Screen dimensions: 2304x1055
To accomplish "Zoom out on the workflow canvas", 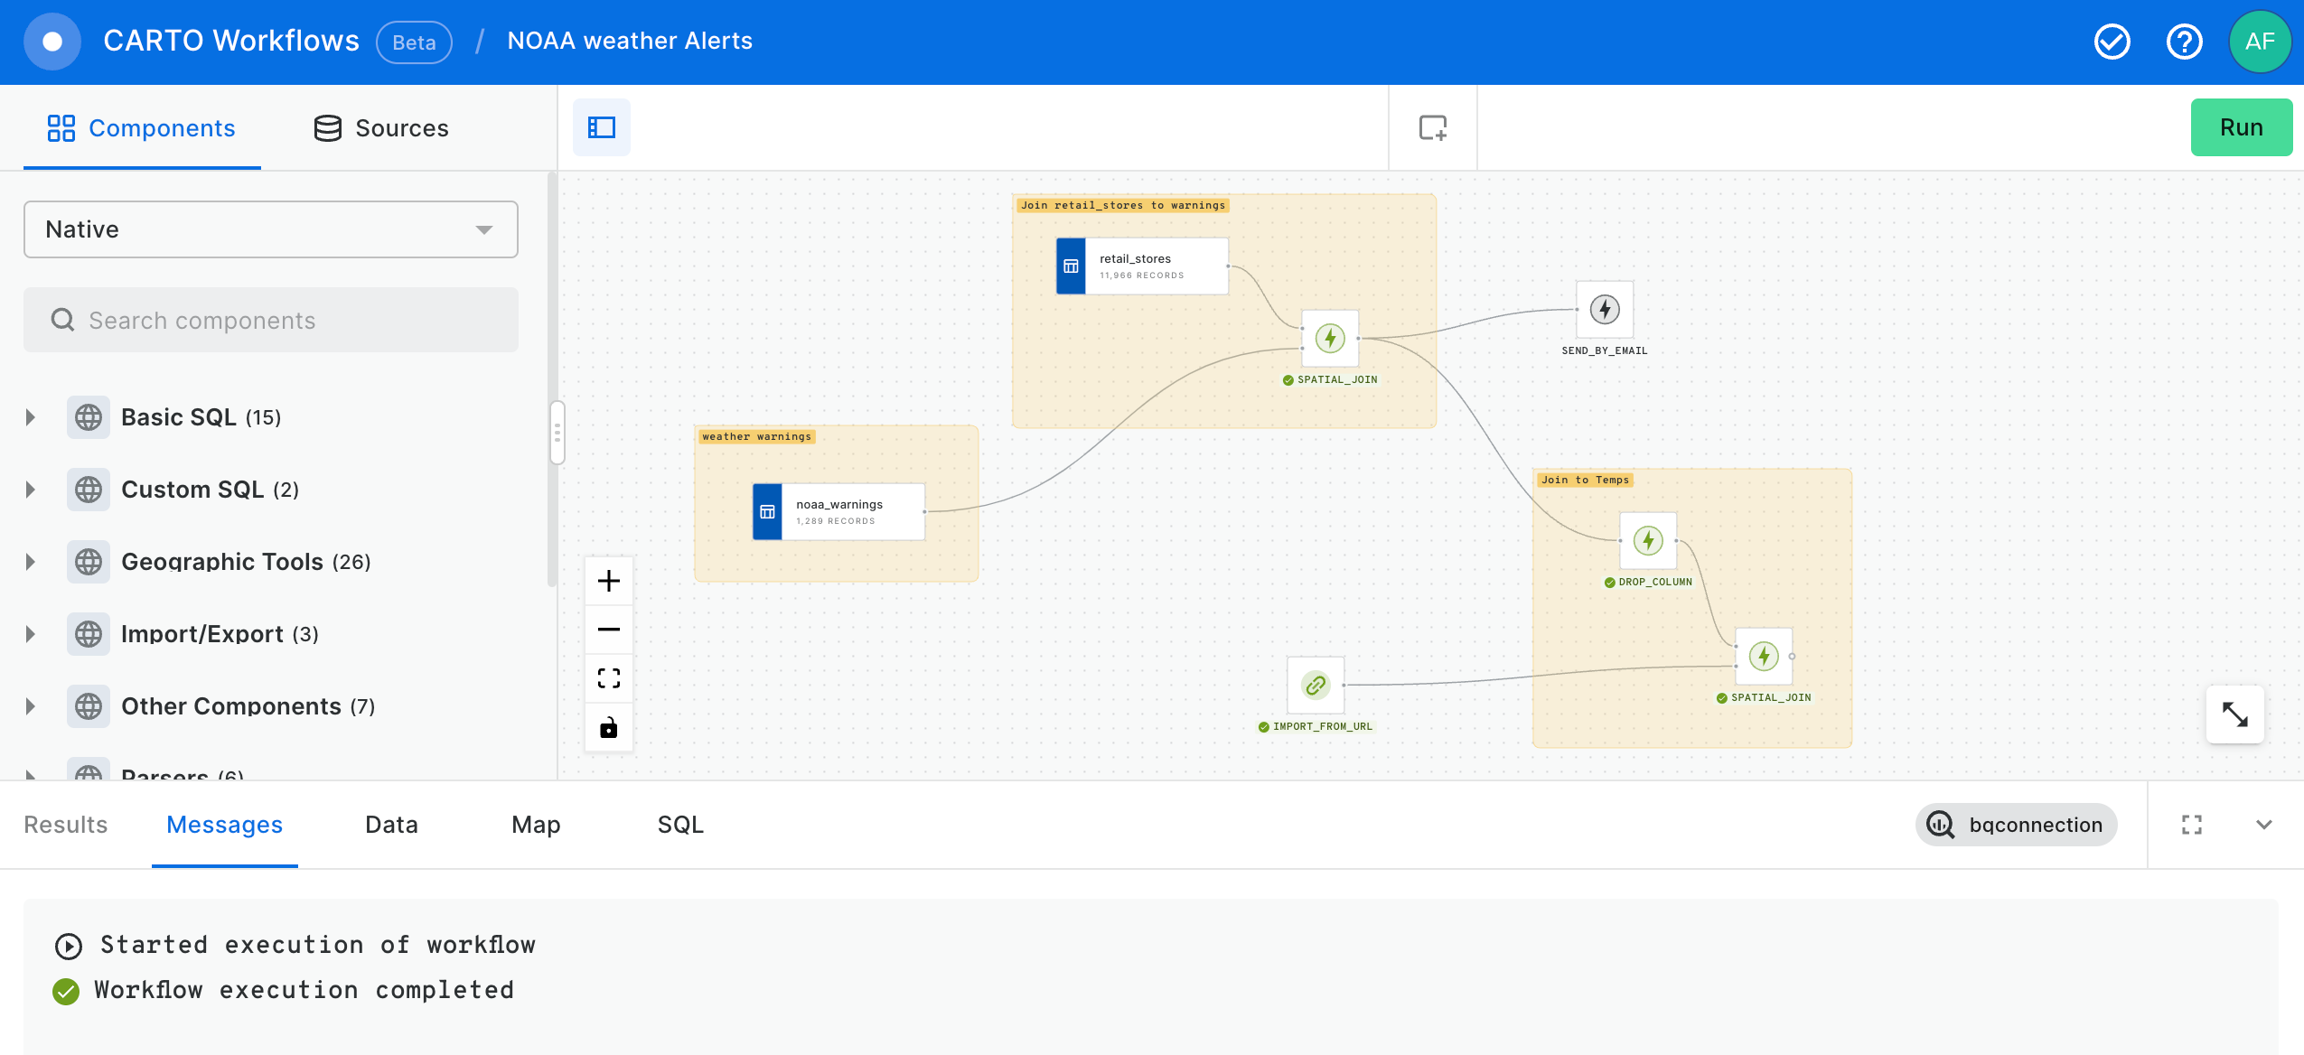I will (608, 630).
